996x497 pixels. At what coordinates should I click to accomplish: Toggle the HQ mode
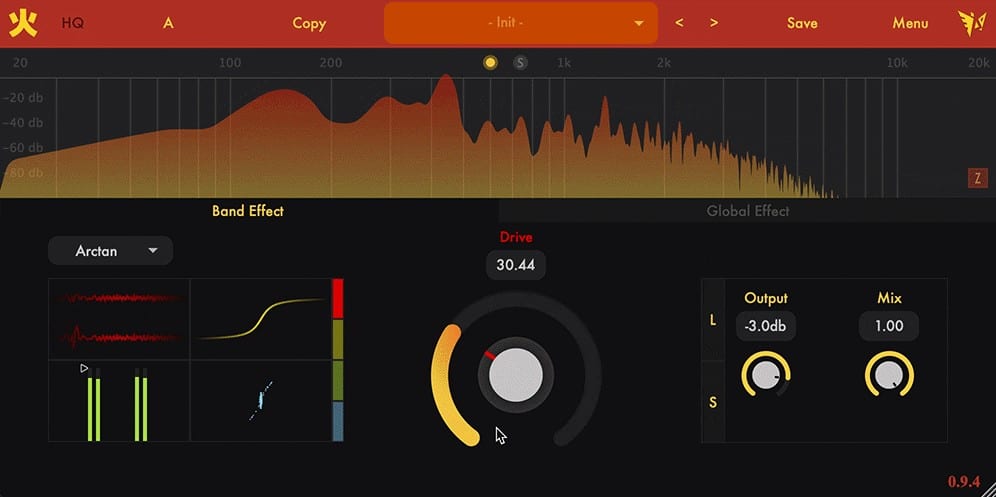click(73, 23)
